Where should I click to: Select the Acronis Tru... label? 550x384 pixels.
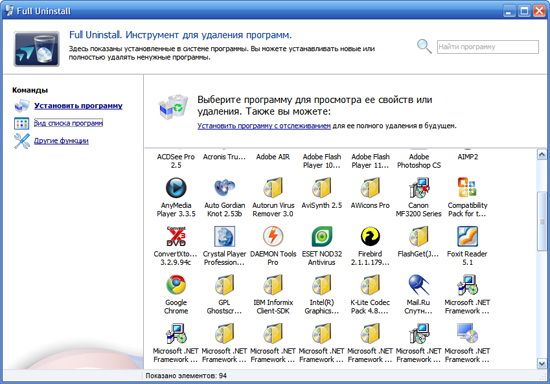click(224, 157)
